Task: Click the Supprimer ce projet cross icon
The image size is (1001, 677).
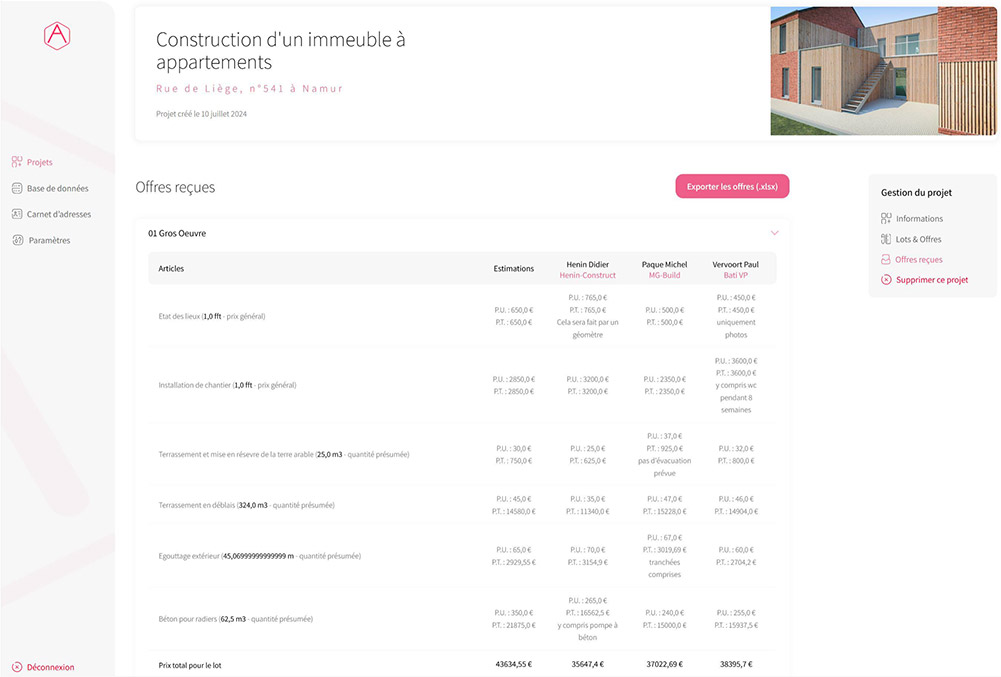Action: (x=887, y=280)
